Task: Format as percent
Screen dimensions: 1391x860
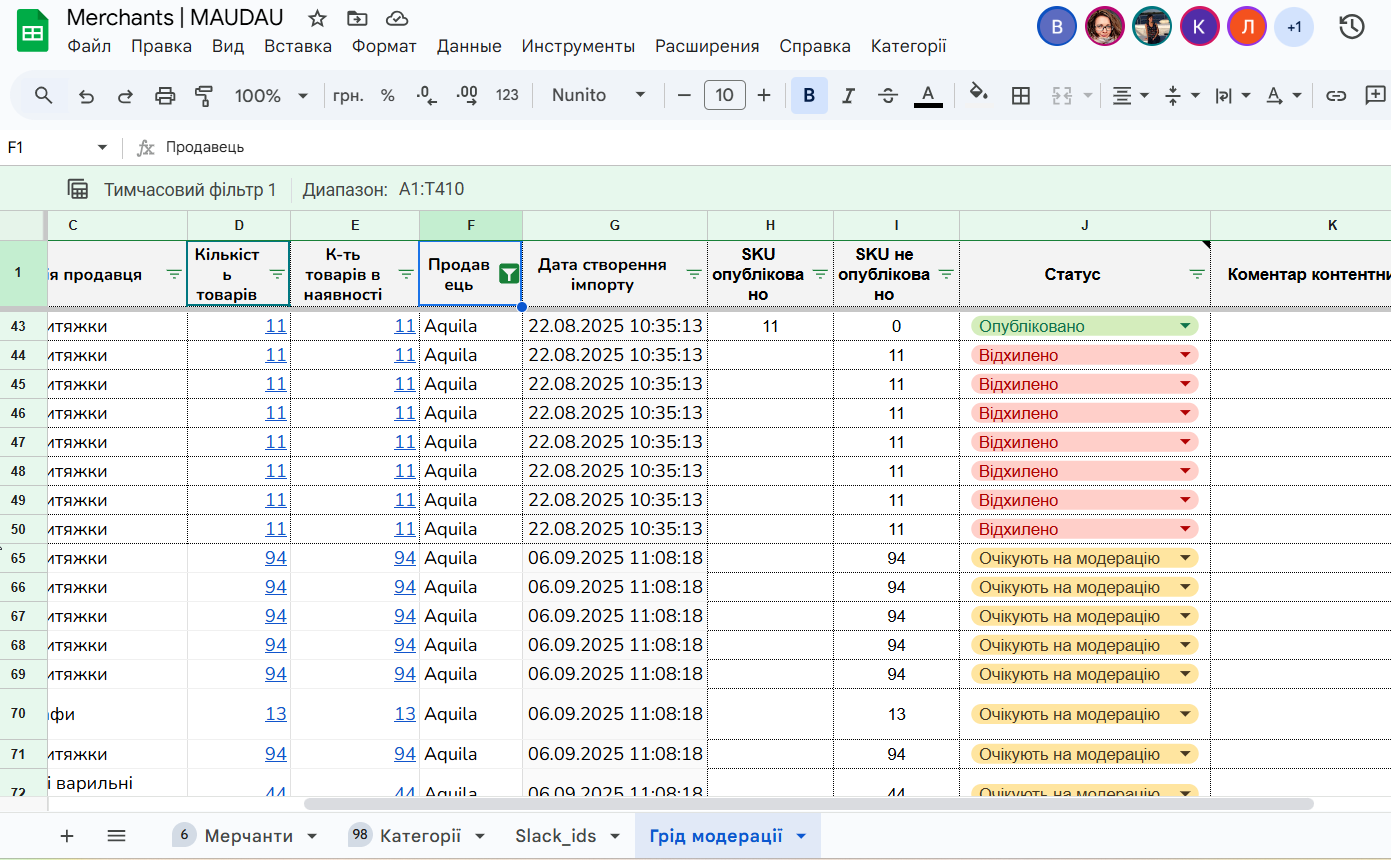Action: [388, 96]
